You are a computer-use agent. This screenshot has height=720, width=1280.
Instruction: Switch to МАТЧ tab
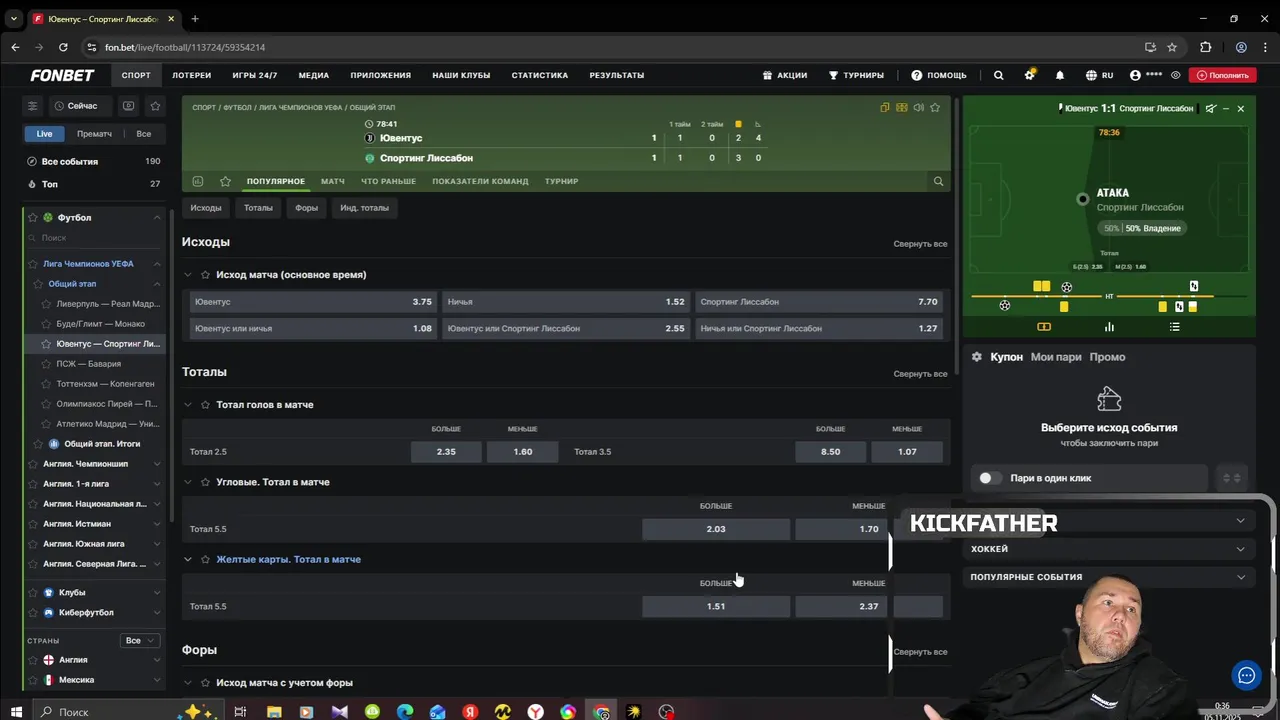click(x=333, y=181)
